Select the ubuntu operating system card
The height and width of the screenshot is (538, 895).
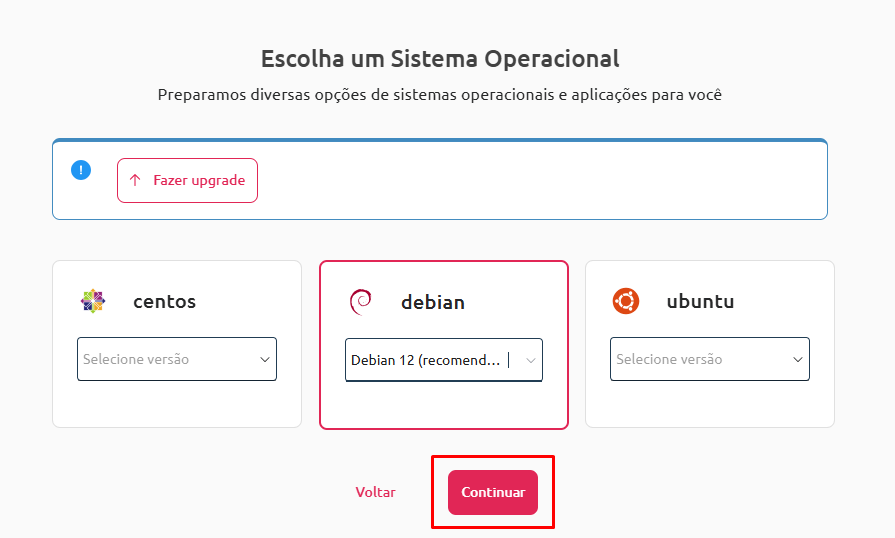tap(709, 344)
